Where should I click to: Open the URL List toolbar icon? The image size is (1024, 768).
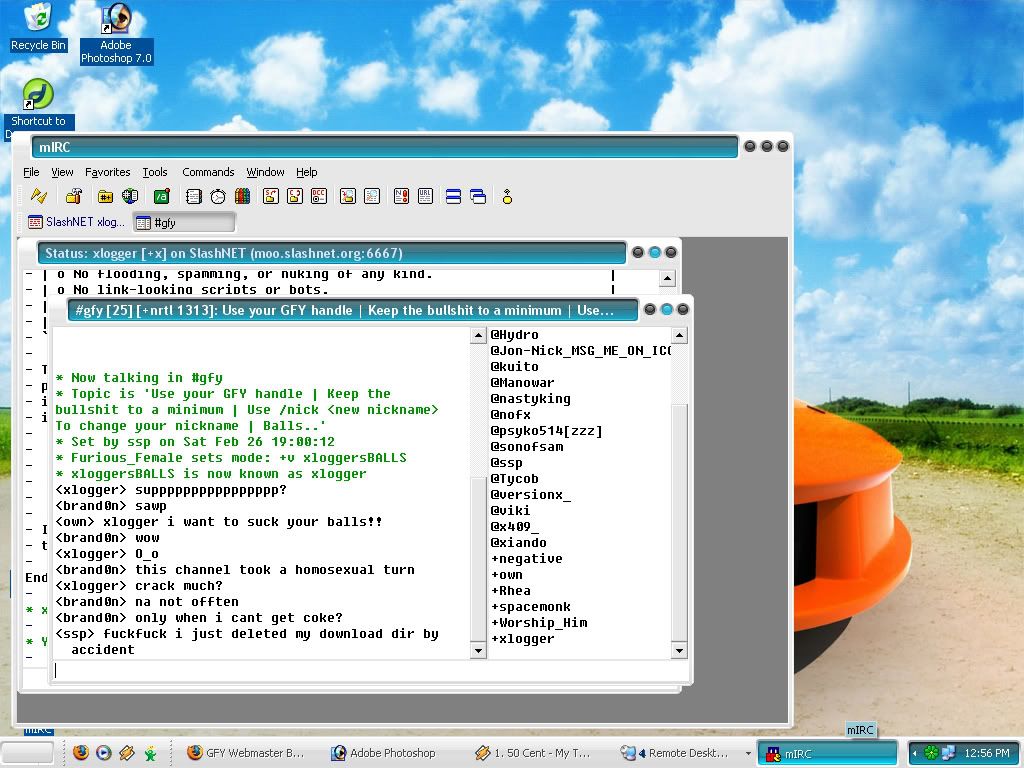[426, 196]
